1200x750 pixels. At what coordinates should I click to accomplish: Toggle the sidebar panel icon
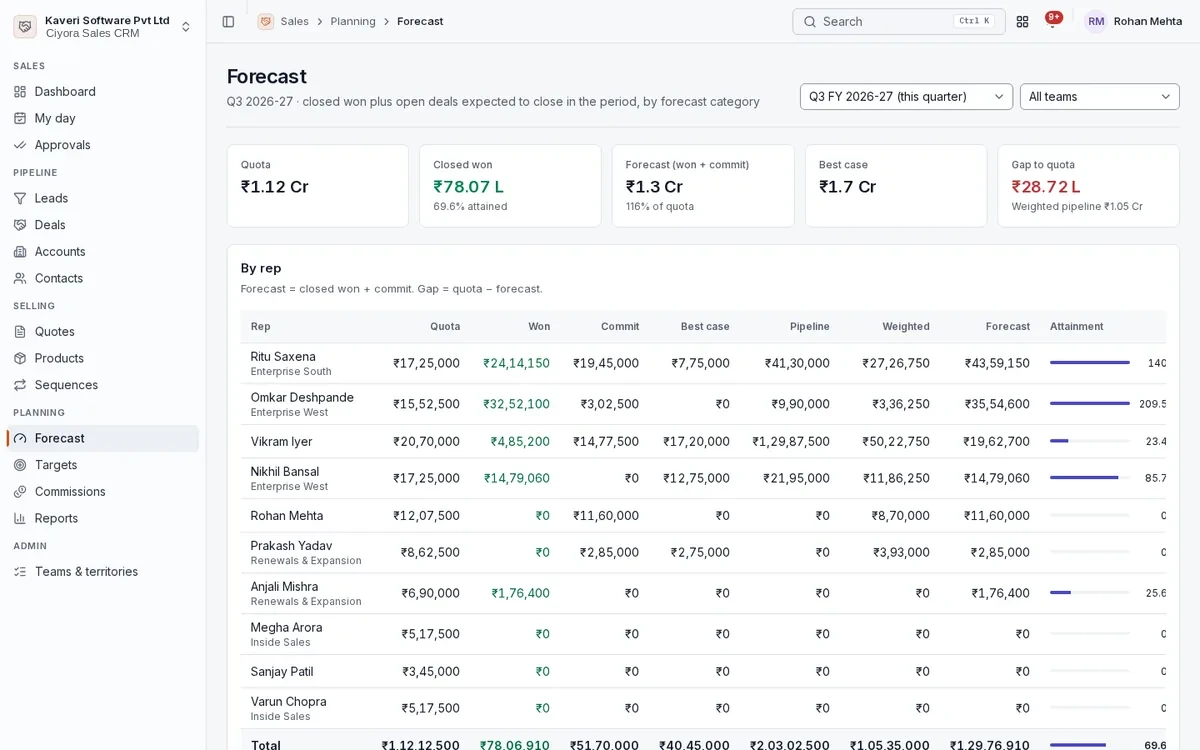228,21
